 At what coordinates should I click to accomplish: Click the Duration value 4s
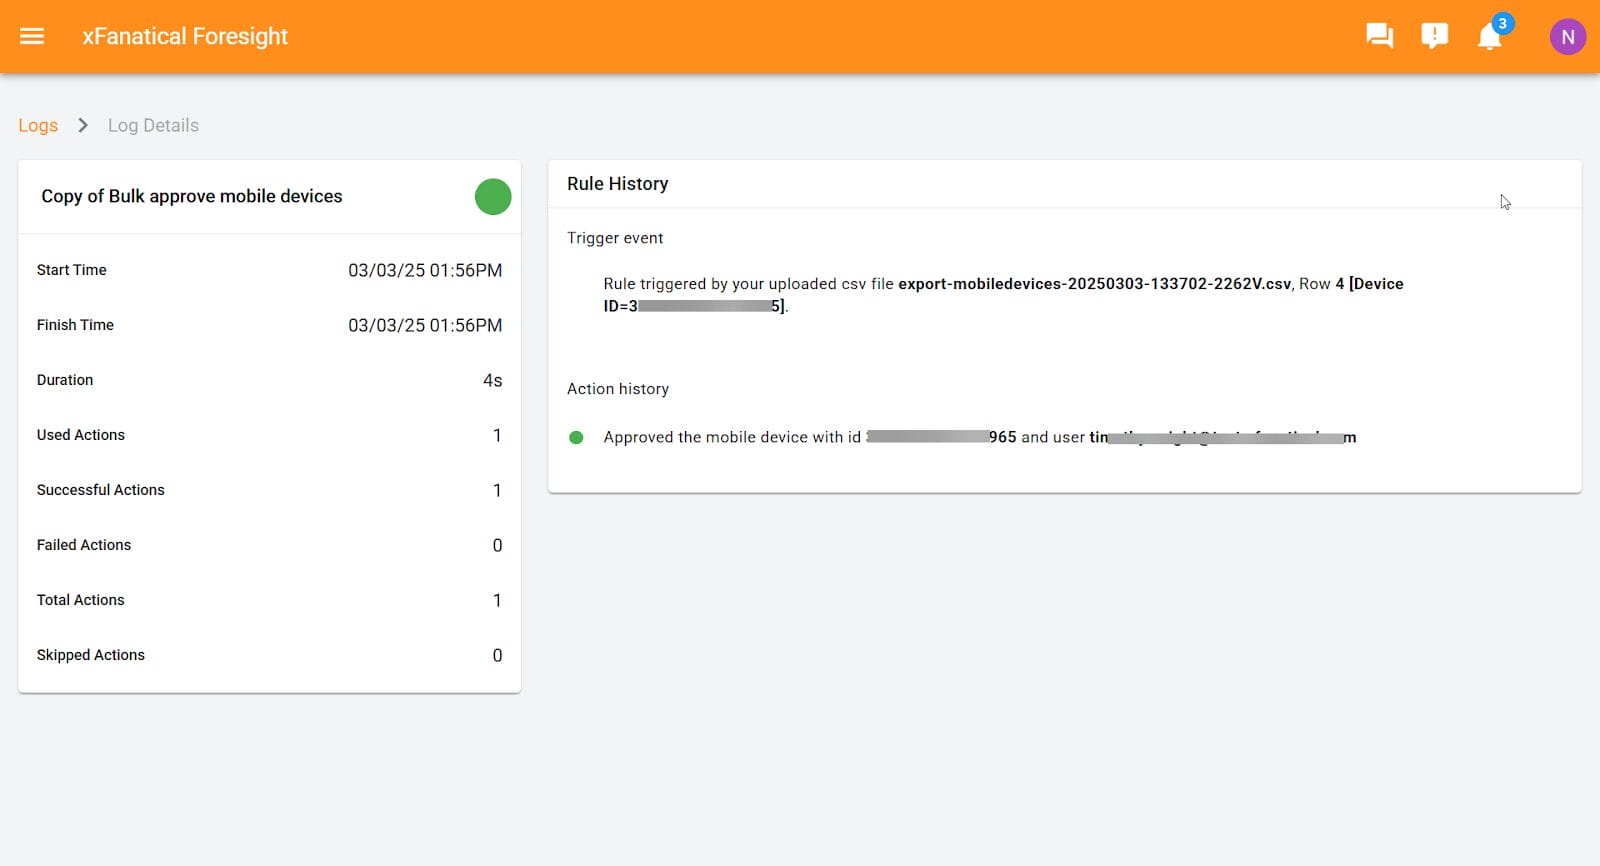pos(492,380)
